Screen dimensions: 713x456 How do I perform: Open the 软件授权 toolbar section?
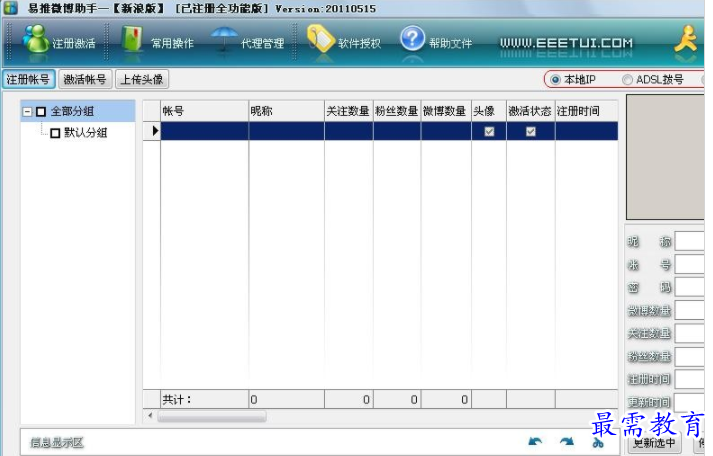coord(344,43)
